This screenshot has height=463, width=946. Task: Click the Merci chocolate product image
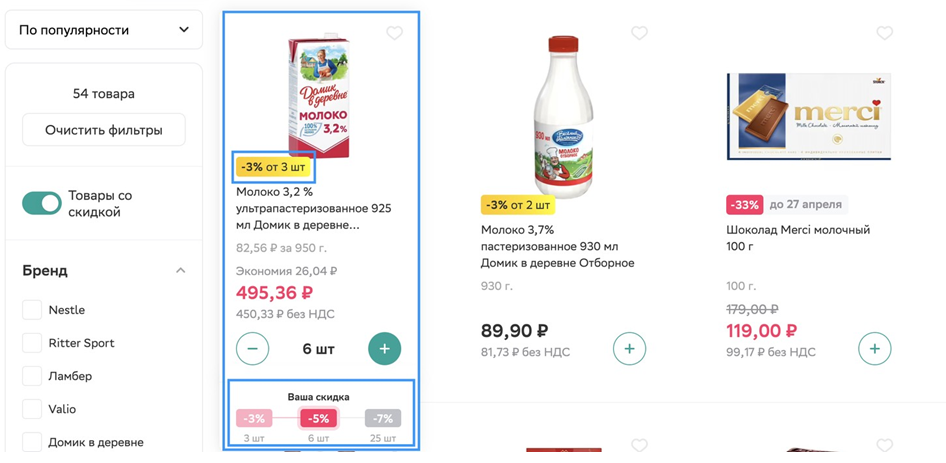[x=808, y=115]
